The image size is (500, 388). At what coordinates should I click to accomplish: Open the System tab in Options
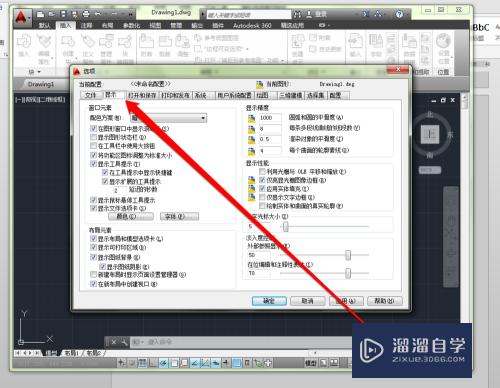pos(204,95)
